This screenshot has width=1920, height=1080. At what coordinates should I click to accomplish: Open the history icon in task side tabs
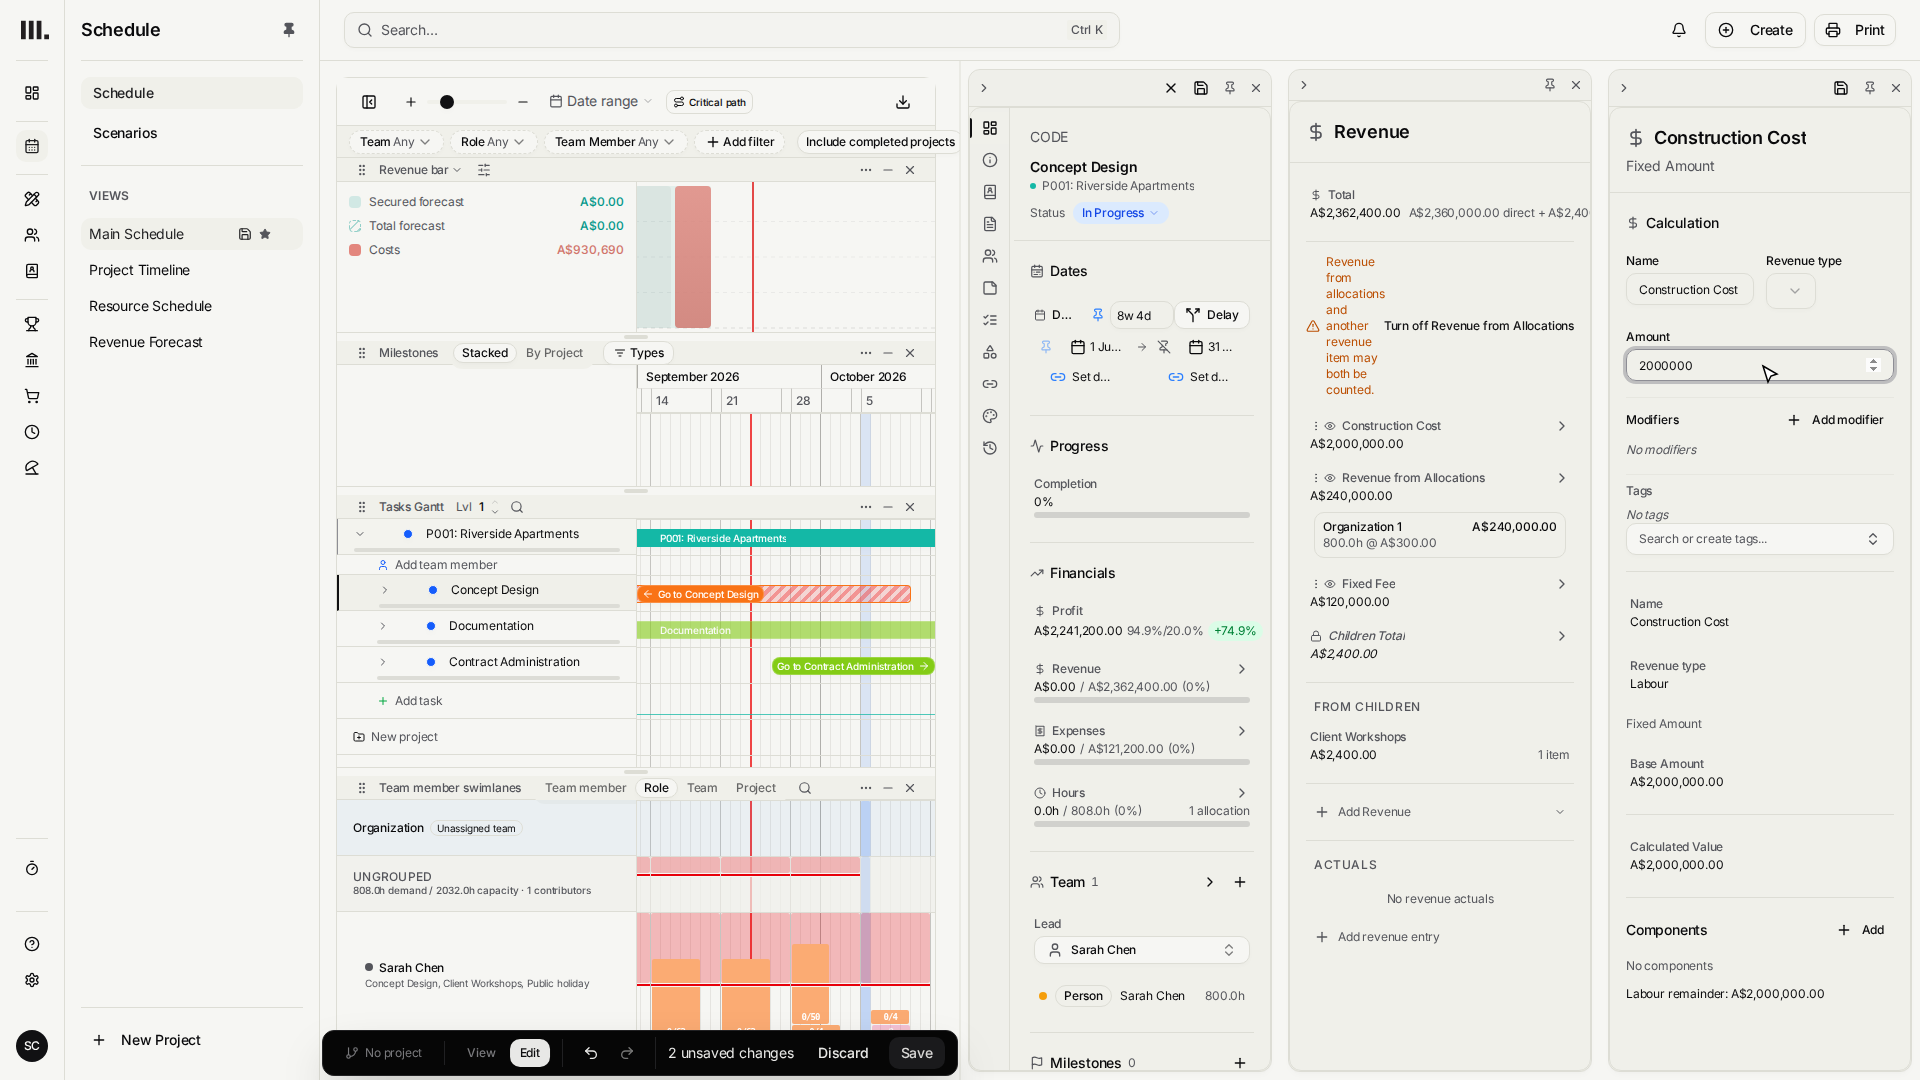point(990,448)
